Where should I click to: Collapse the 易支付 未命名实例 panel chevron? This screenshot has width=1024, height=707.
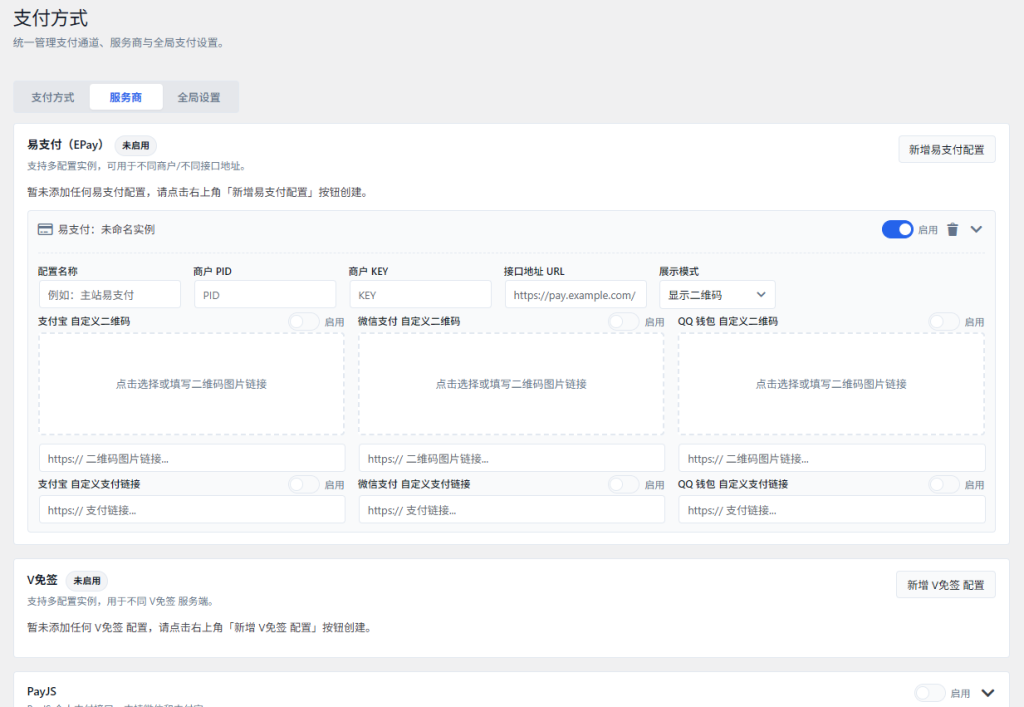[977, 230]
